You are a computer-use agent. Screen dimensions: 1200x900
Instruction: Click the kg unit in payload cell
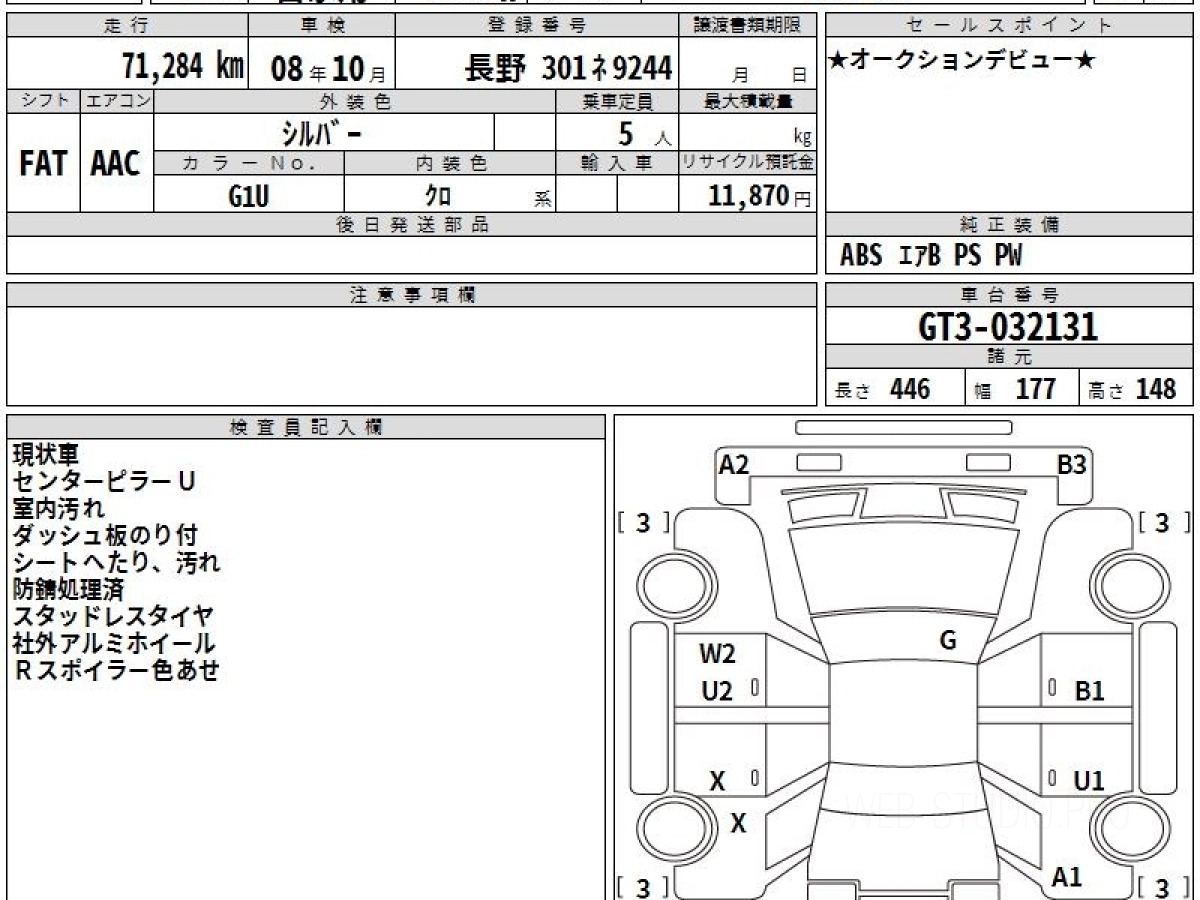point(802,138)
